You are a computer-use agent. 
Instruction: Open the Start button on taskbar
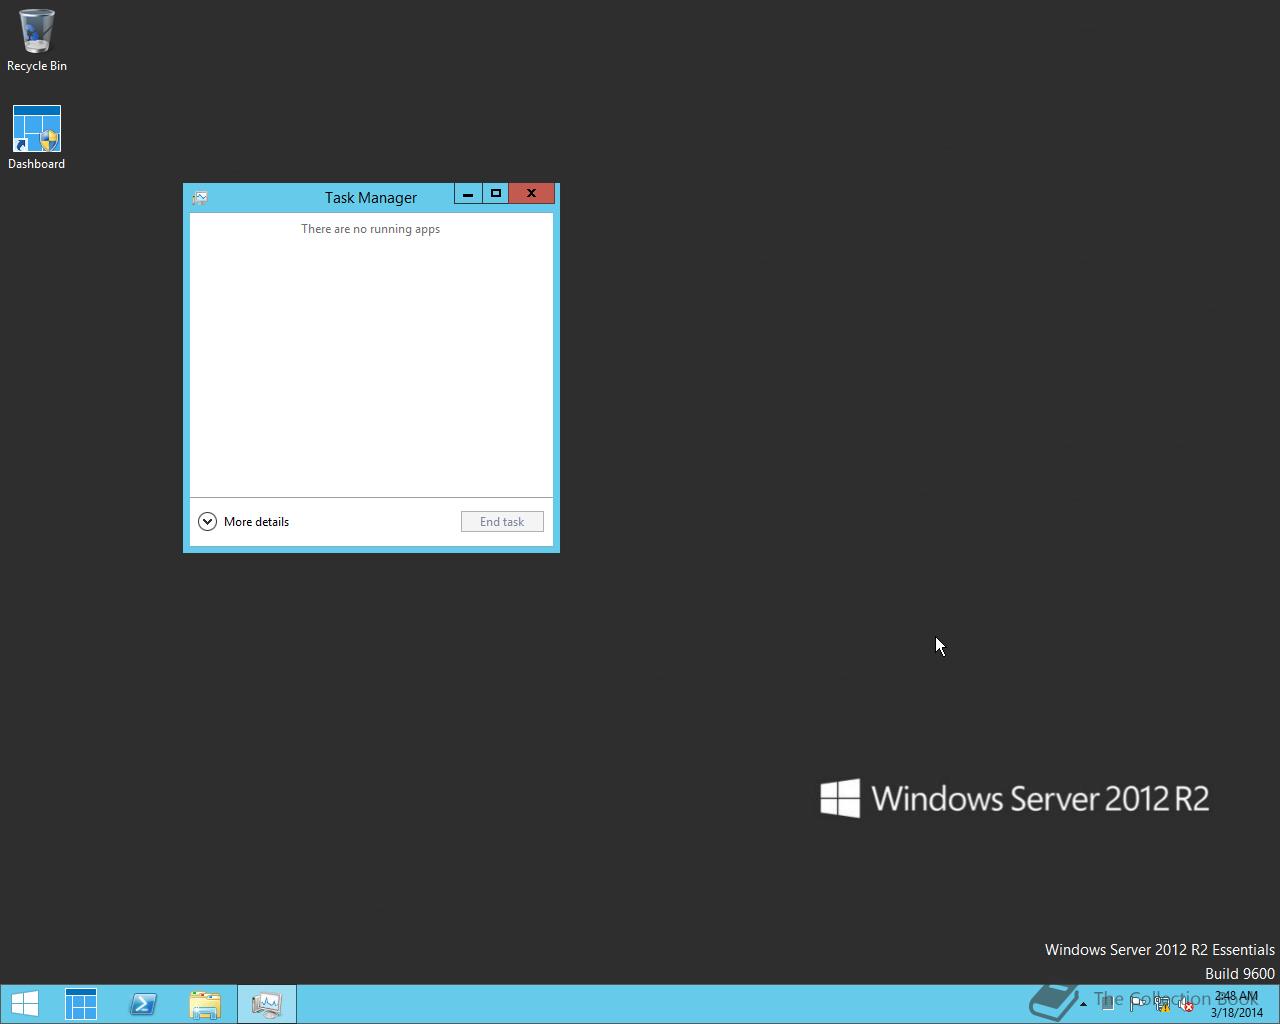point(24,1004)
